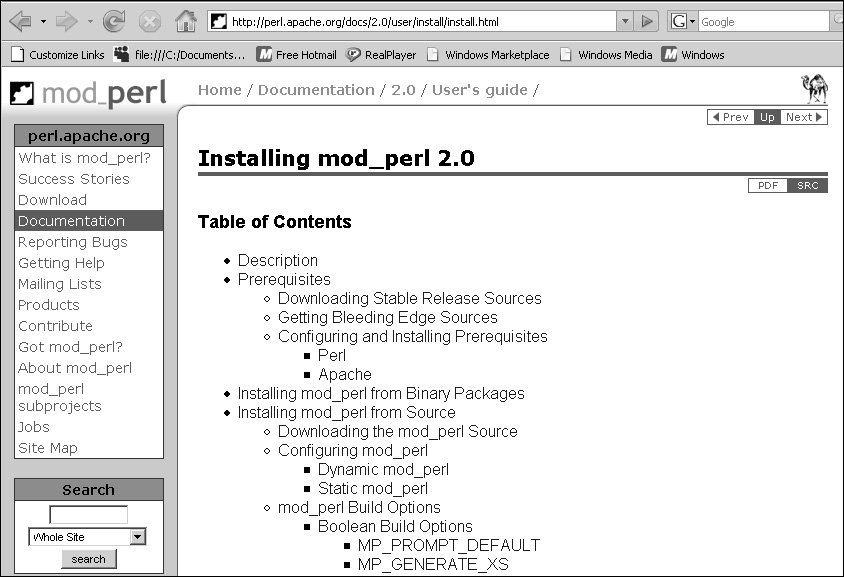
Task: Open Site Map in sidebar
Action: coord(48,448)
